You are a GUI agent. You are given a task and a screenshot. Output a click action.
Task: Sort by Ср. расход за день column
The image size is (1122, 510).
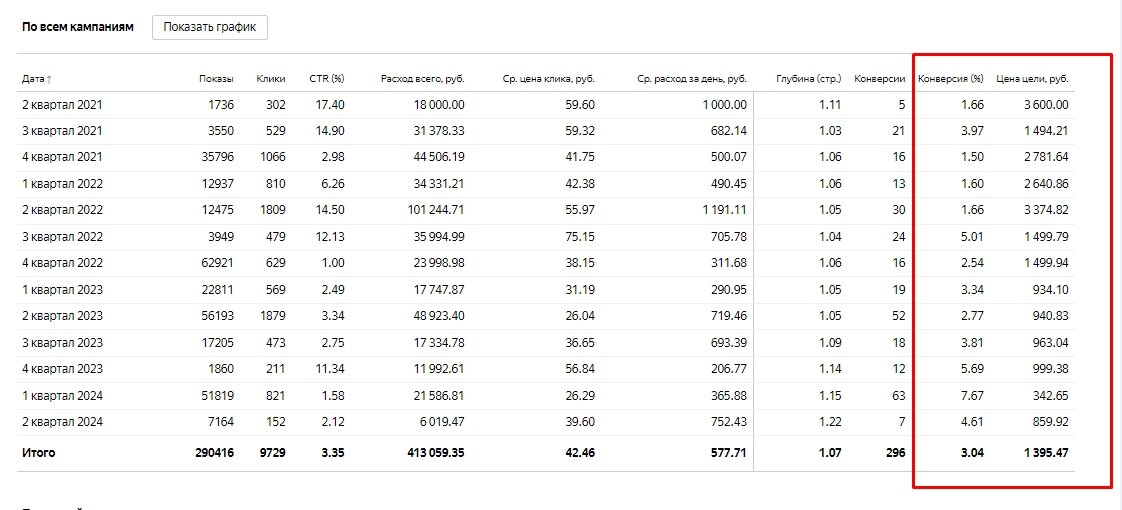(x=692, y=78)
